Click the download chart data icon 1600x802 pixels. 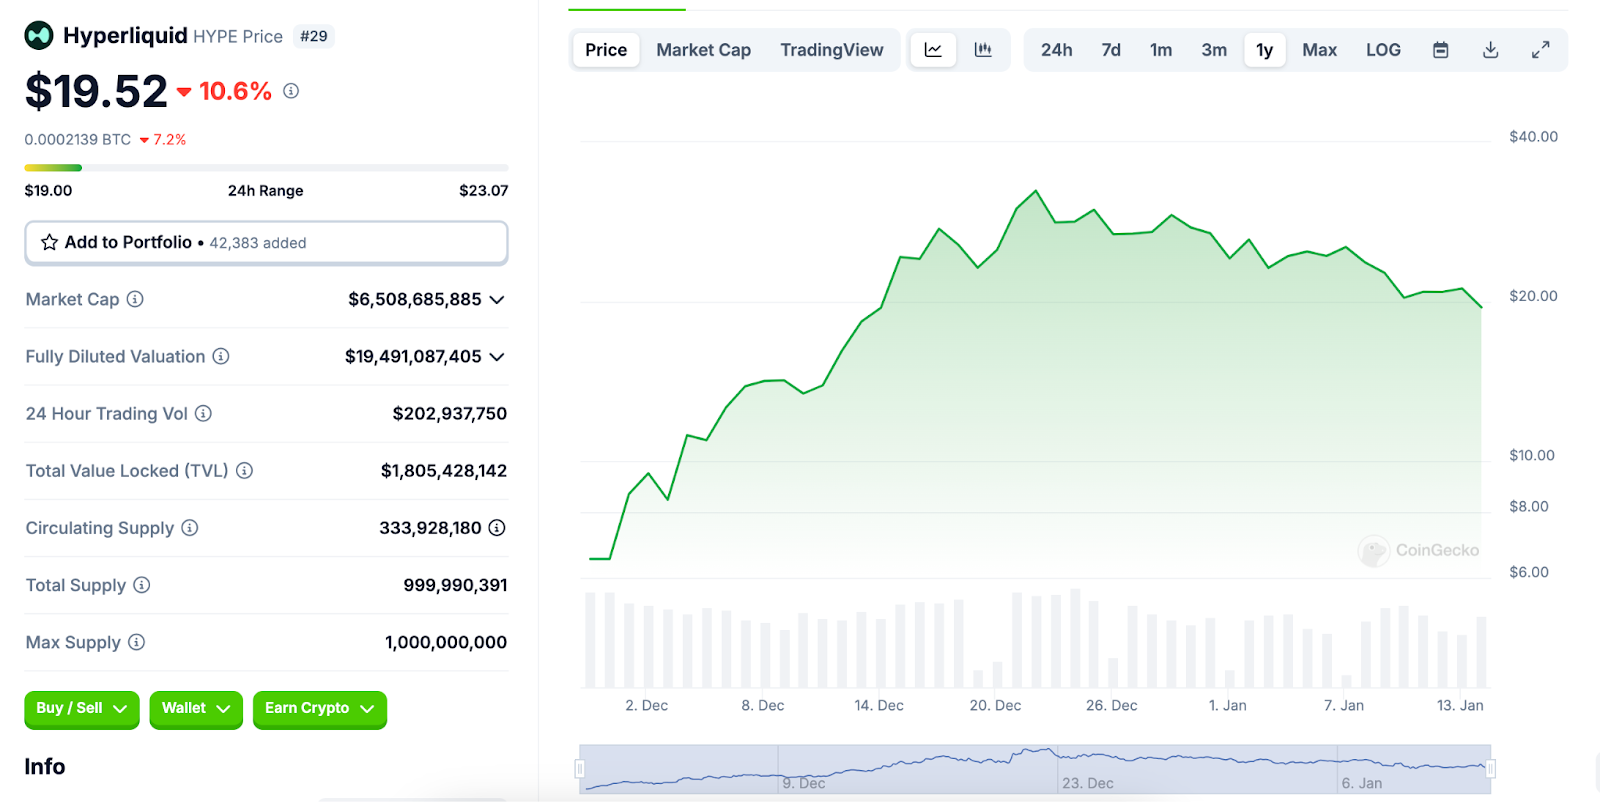point(1491,50)
